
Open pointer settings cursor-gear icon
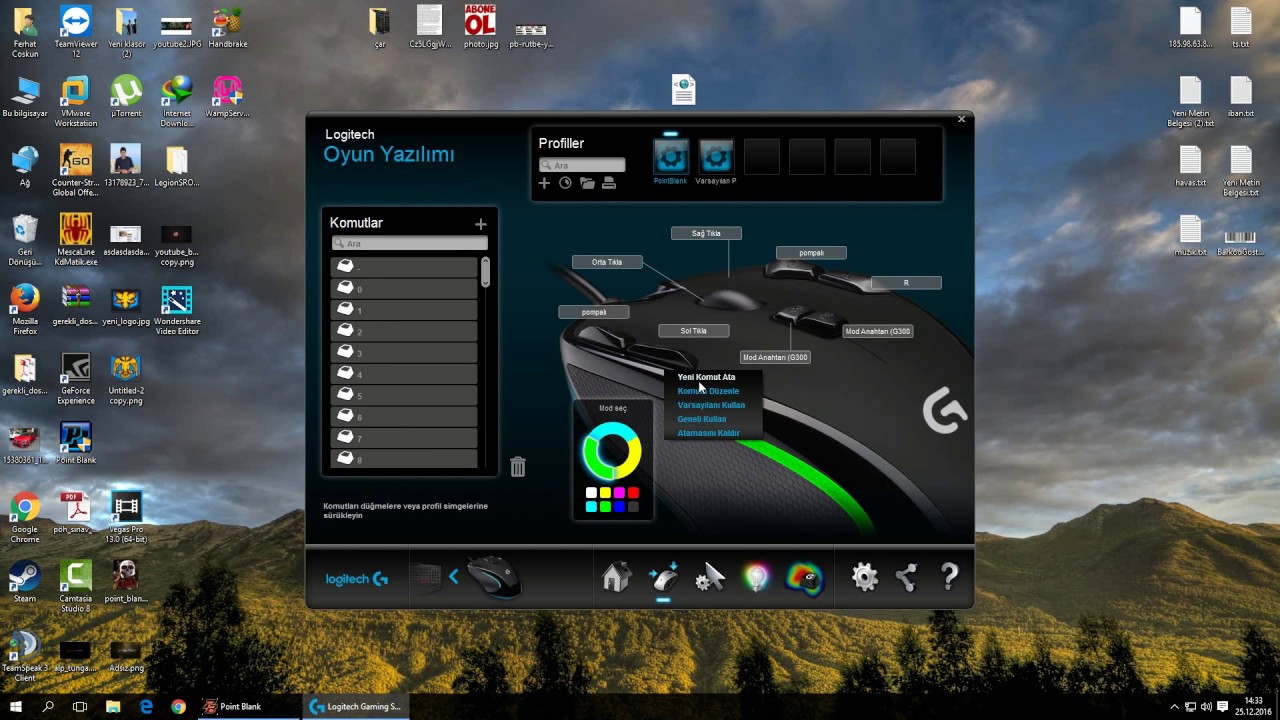(x=710, y=577)
